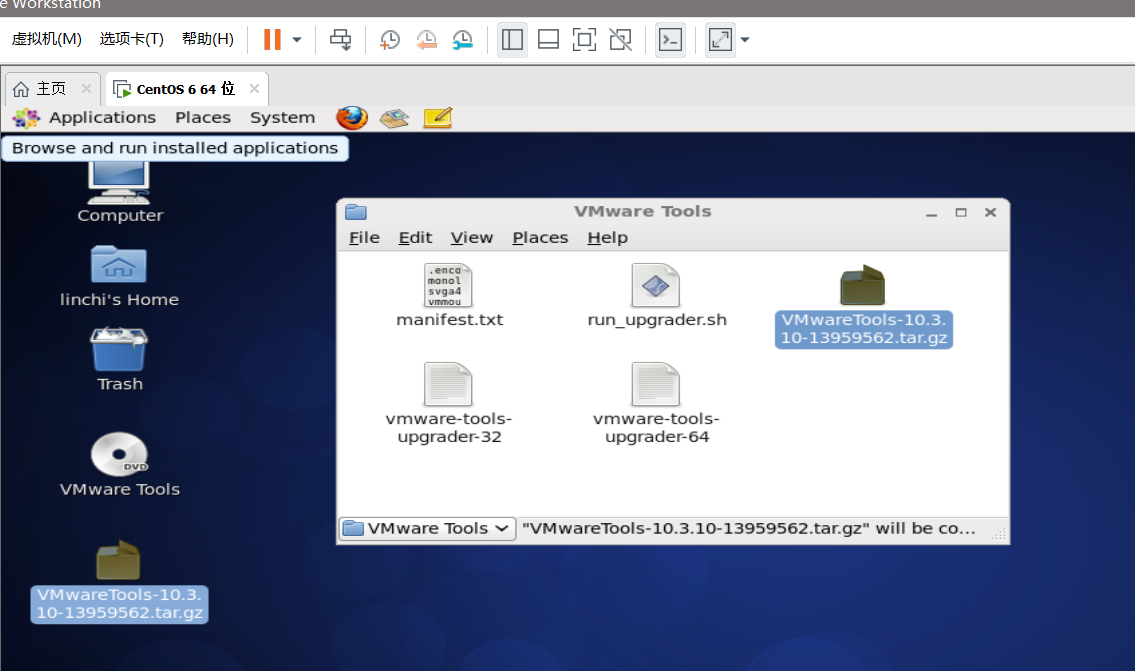The image size is (1135, 671).
Task: Open File menu in VMware Tools window
Action: pos(364,237)
